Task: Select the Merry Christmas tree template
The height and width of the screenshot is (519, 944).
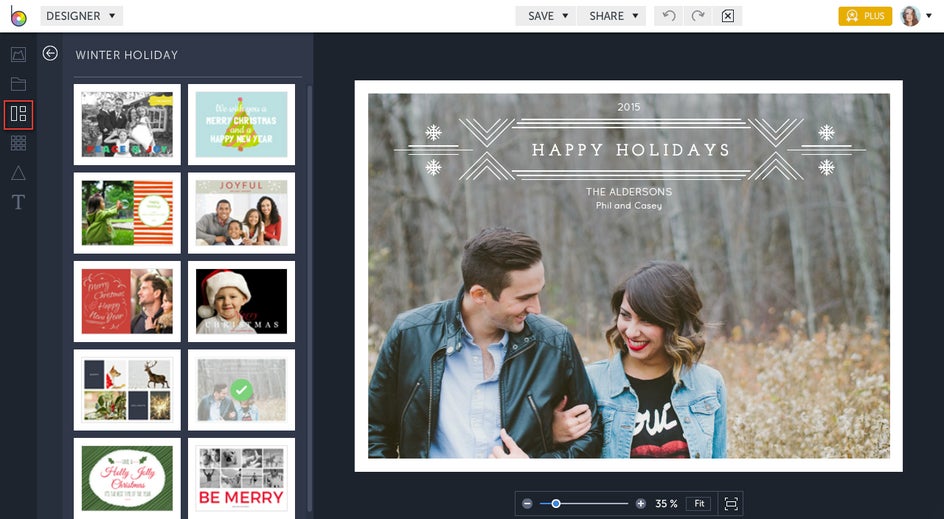Action: pyautogui.click(x=241, y=125)
